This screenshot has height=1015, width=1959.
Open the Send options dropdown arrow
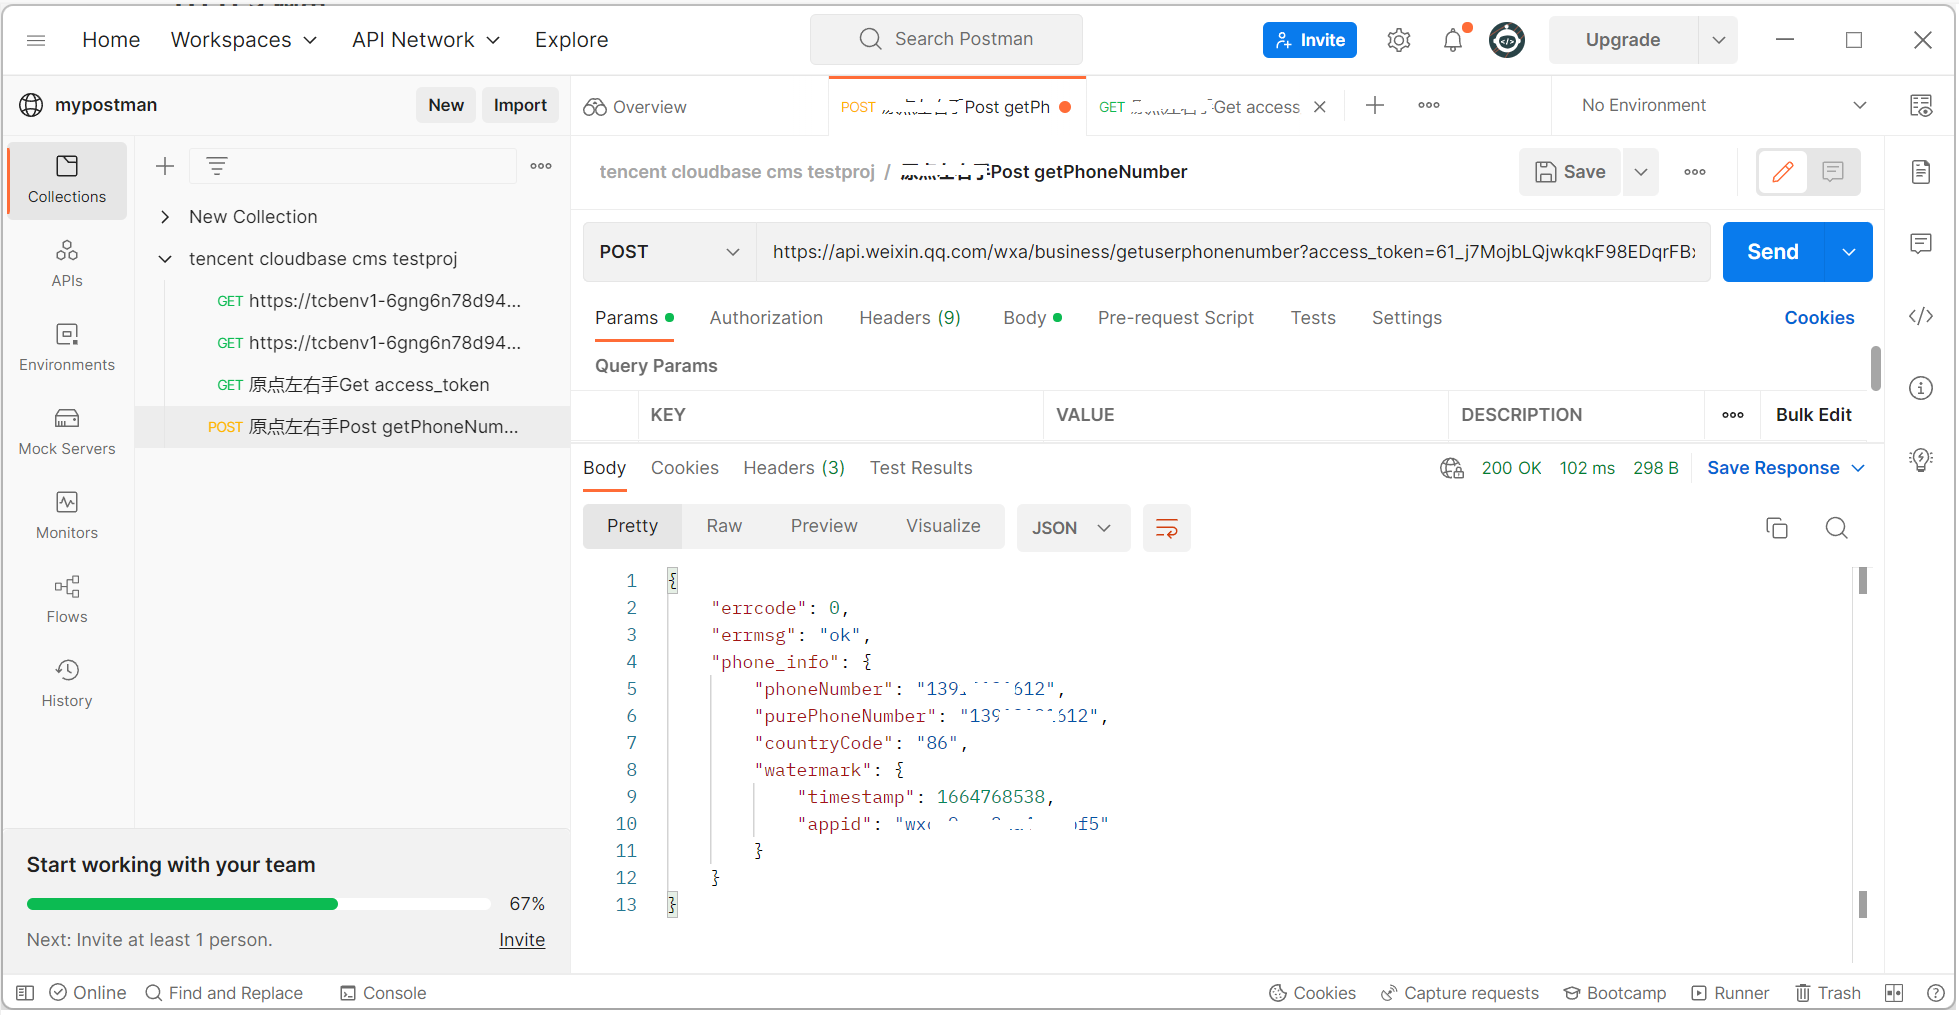(x=1849, y=252)
